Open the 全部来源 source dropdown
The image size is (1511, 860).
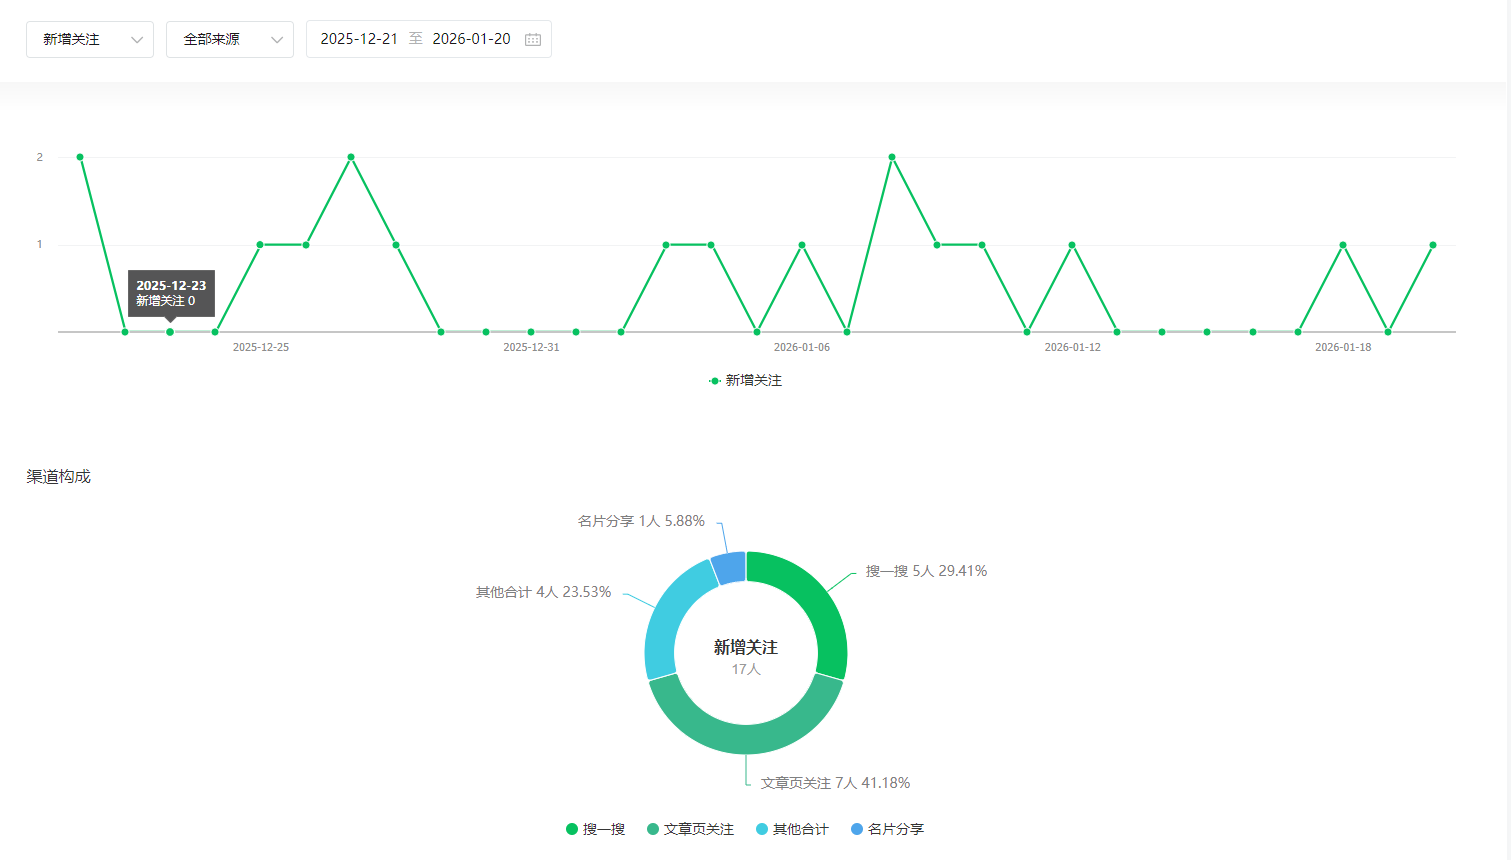pyautogui.click(x=229, y=39)
